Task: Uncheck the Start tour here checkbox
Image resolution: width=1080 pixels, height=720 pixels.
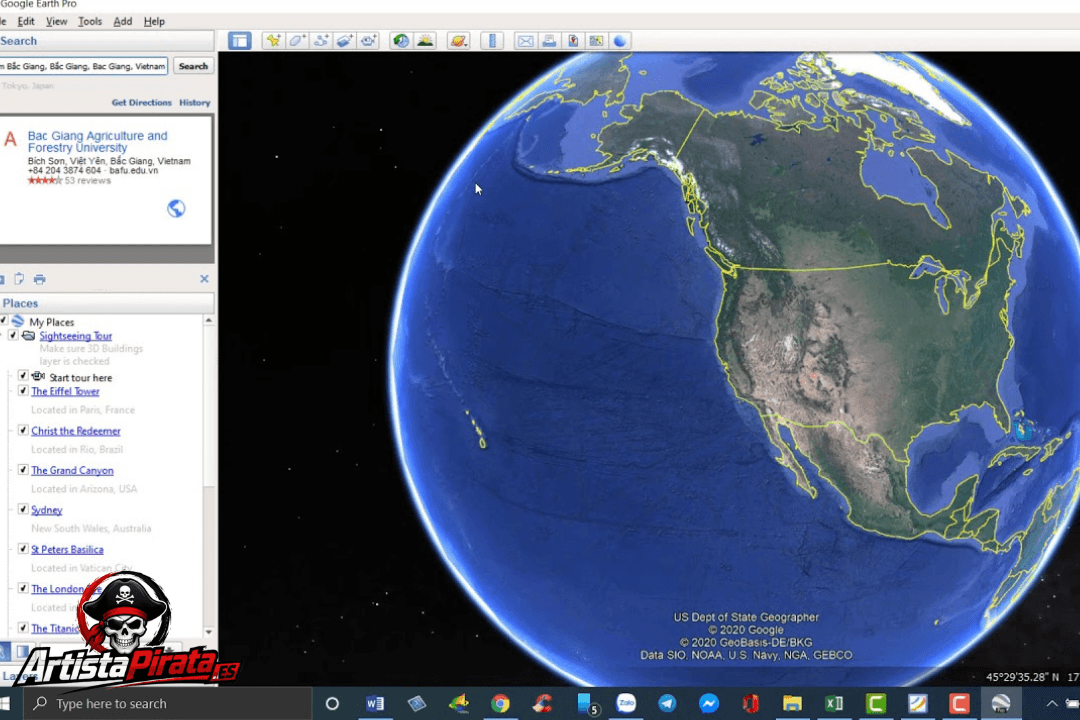Action: (23, 376)
